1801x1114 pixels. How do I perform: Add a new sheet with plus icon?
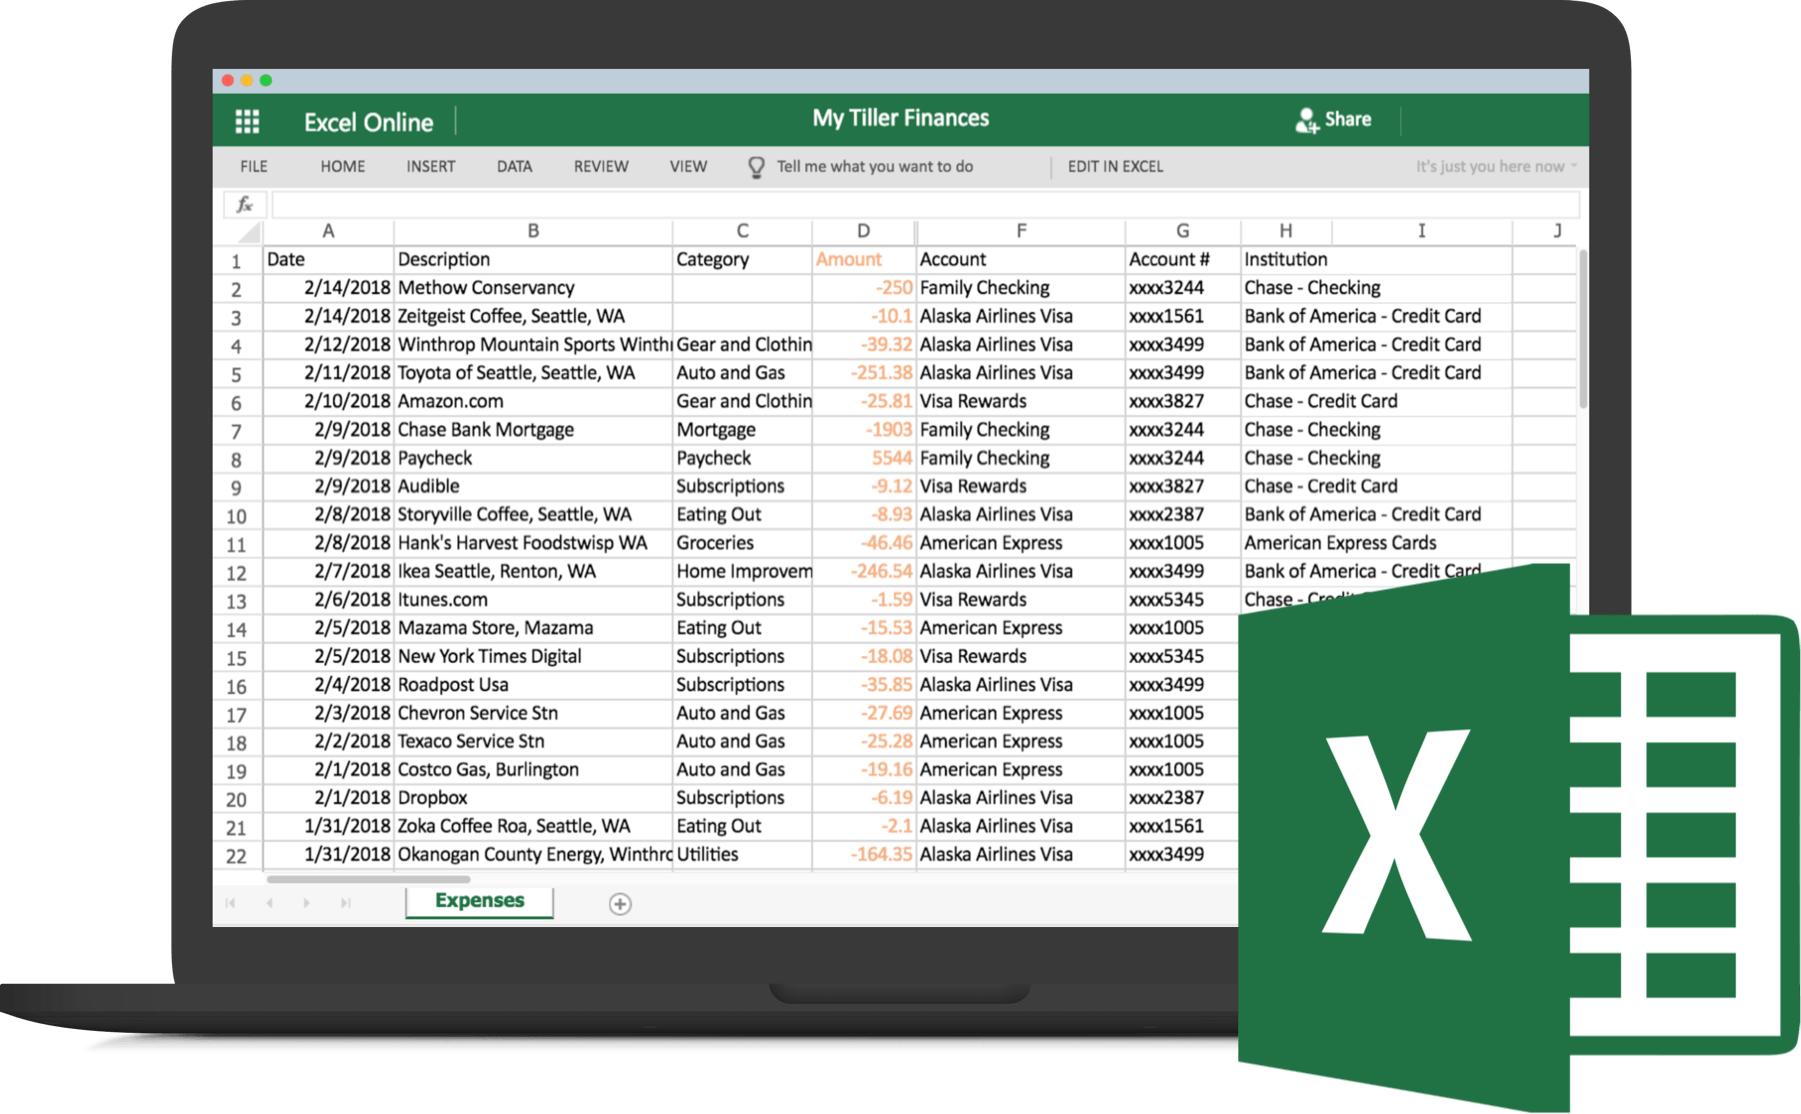[620, 904]
